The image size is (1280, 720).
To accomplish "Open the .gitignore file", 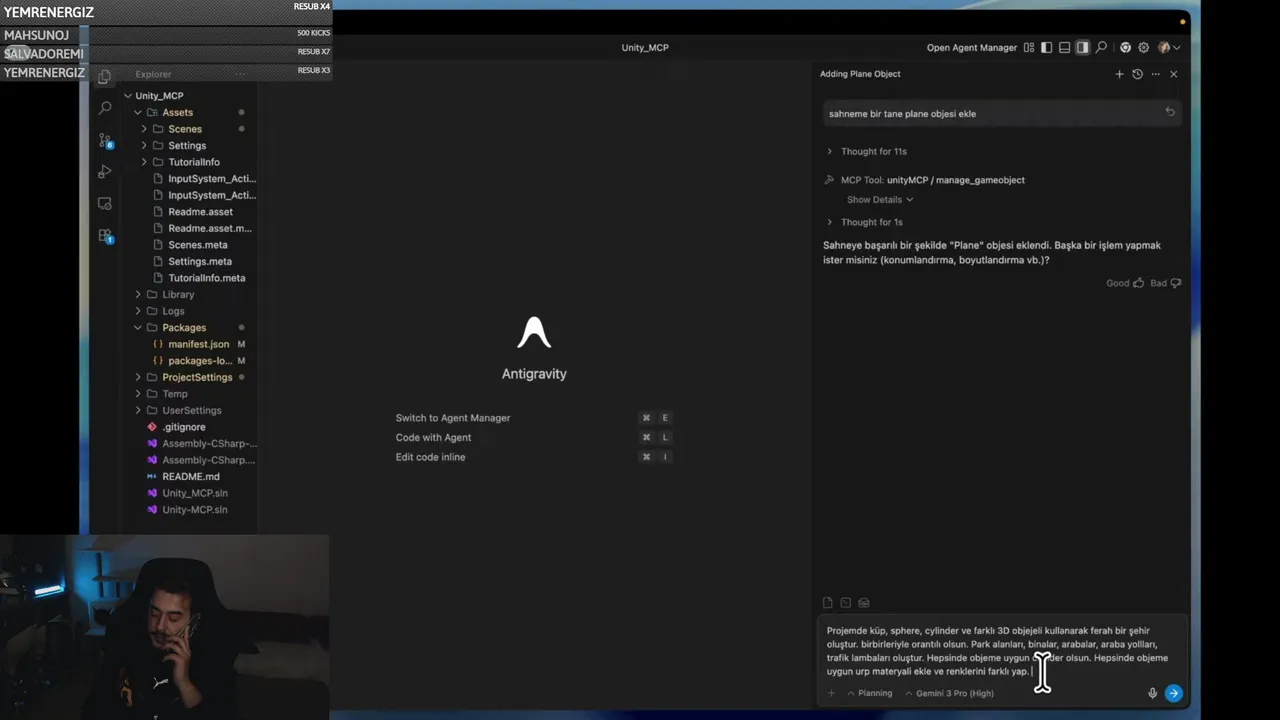I will click(x=183, y=427).
